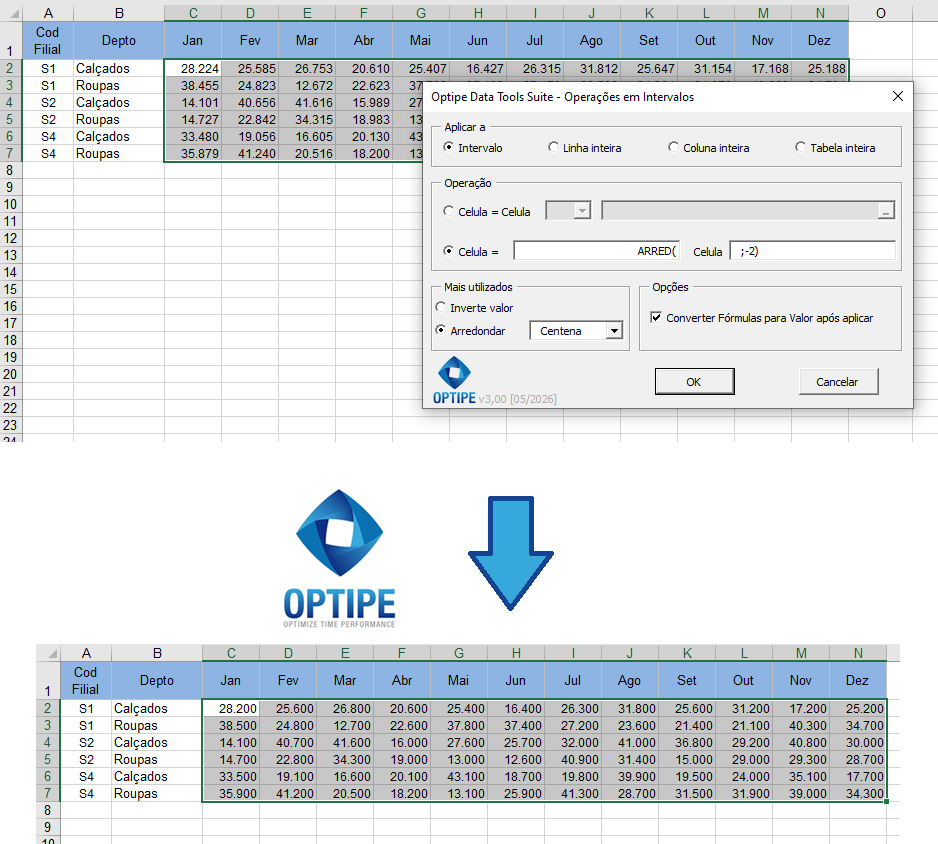The width and height of the screenshot is (938, 844).
Task: Click the Depto header cell in the top sheet
Action: 119,40
